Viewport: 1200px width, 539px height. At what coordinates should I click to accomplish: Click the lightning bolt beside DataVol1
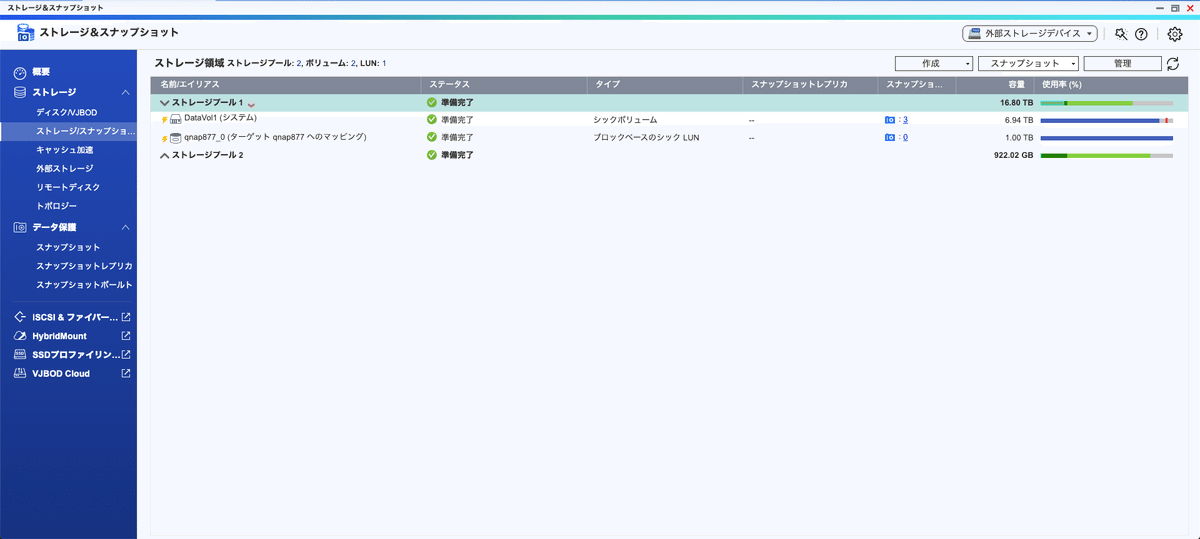pos(165,120)
